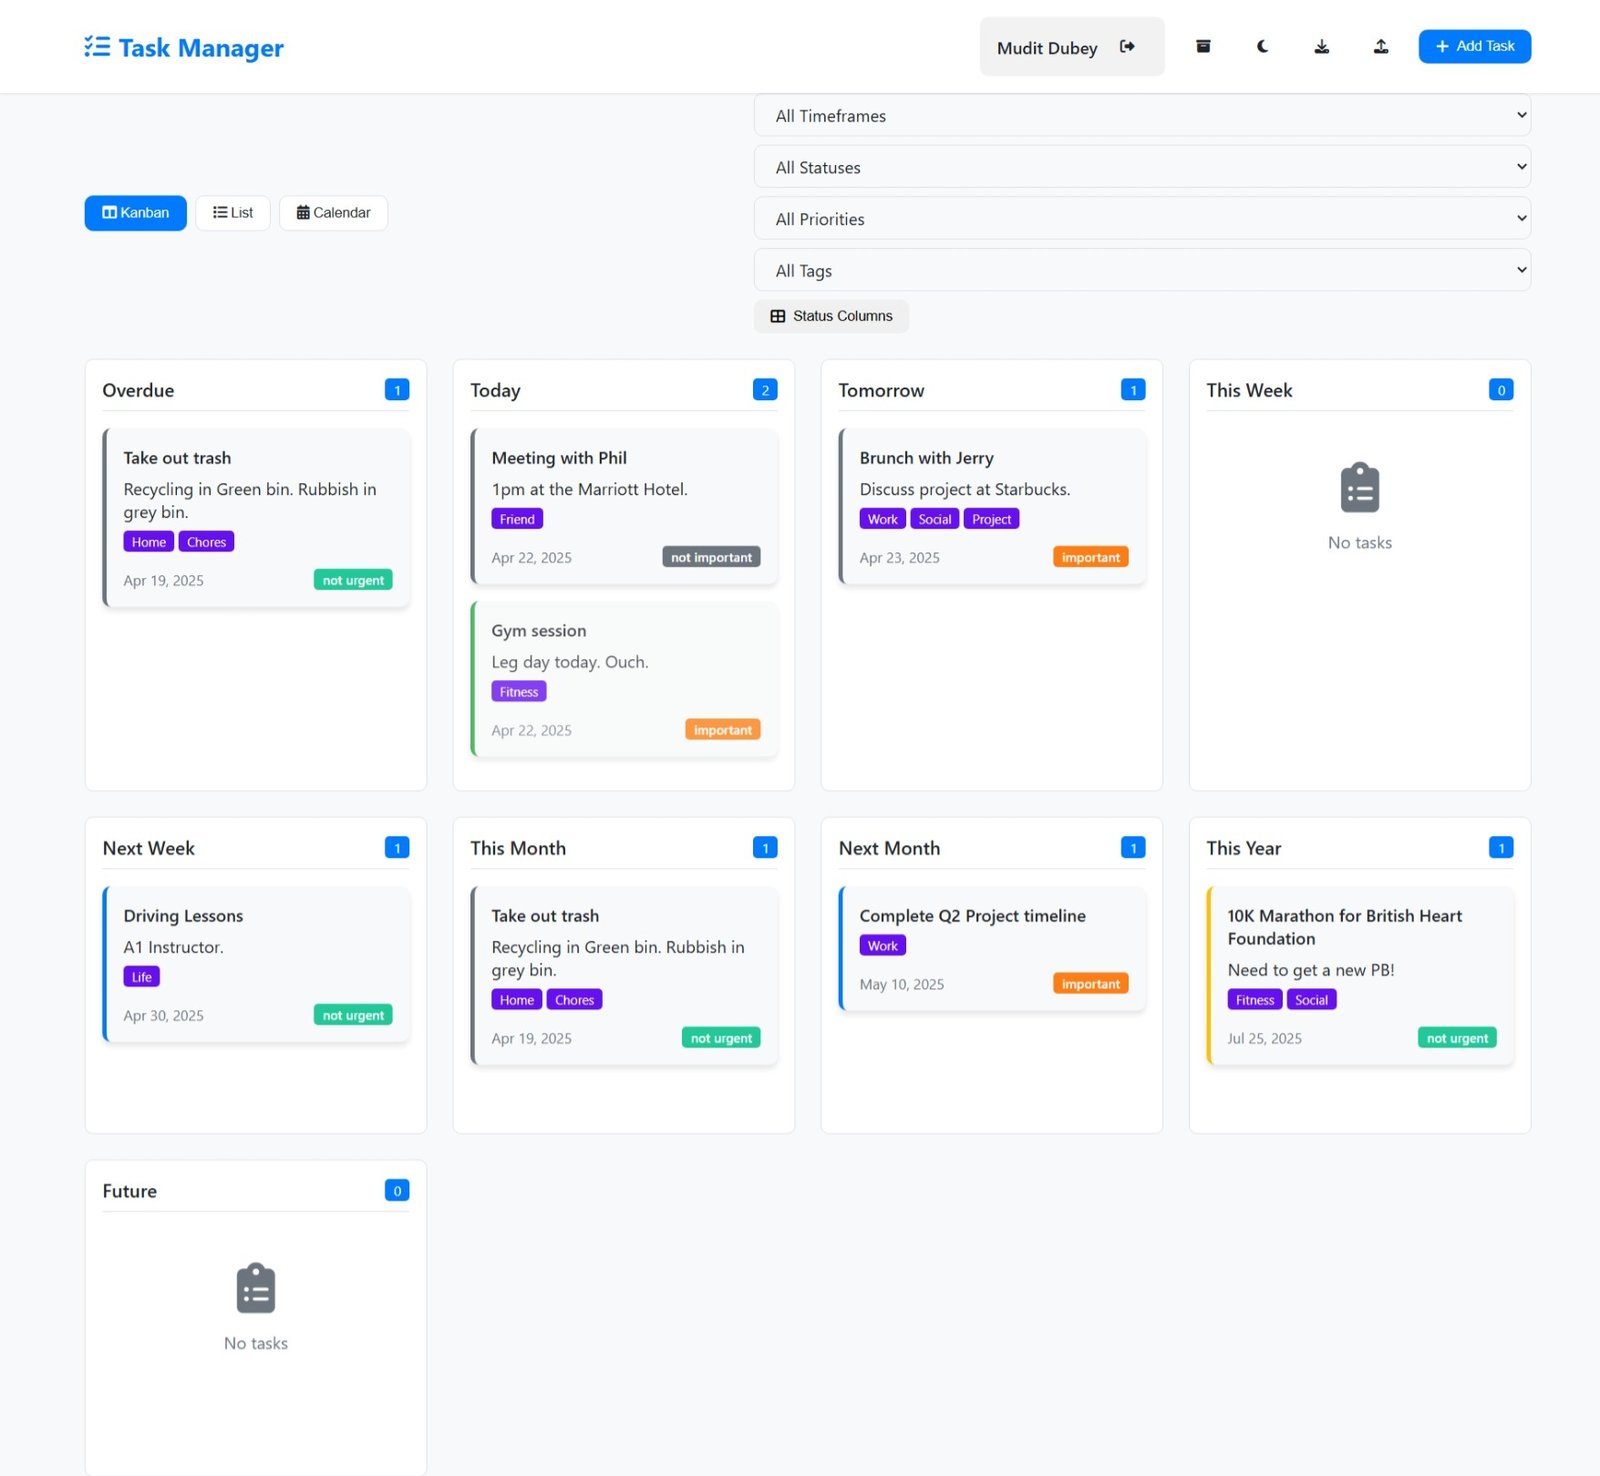Open the All Timeframes dropdown

pos(1142,115)
